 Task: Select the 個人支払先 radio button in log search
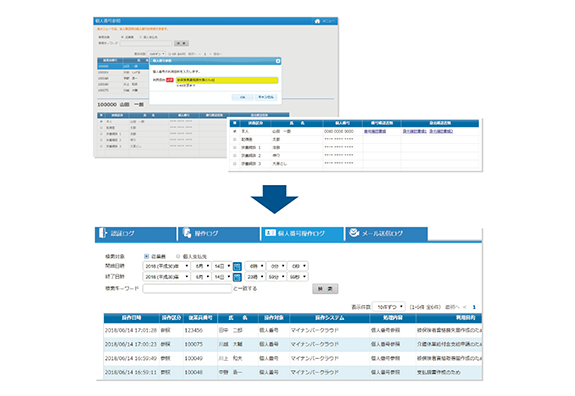click(x=178, y=256)
